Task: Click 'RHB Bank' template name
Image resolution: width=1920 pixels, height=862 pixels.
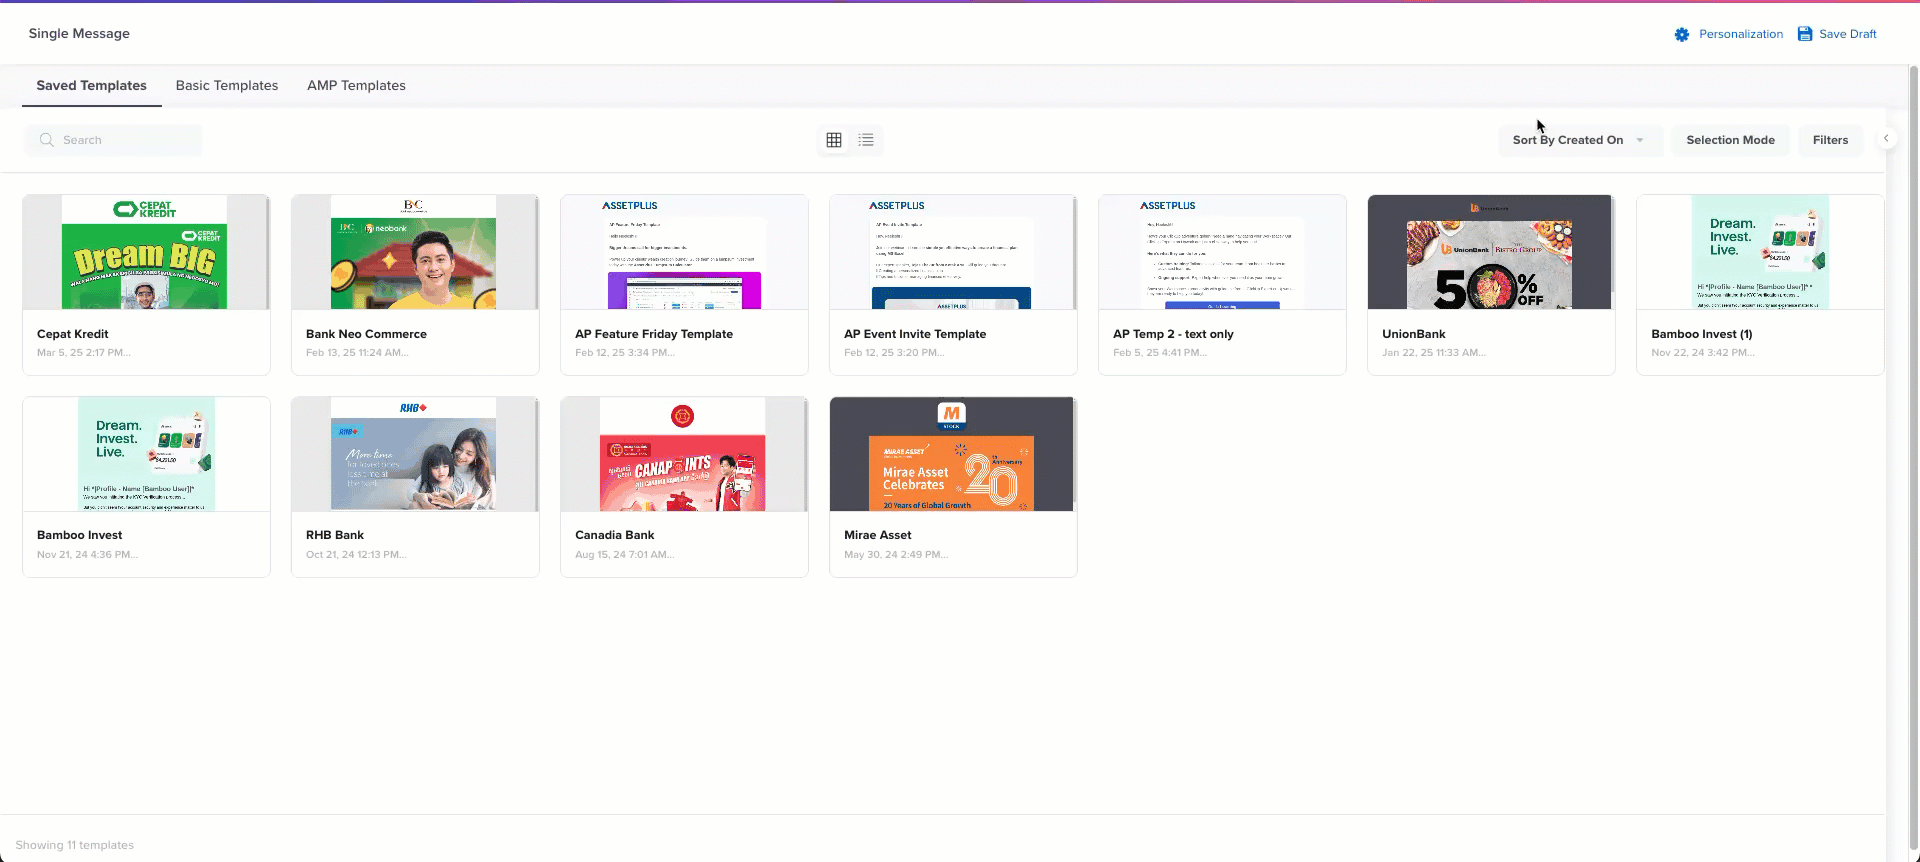Action: [335, 536]
